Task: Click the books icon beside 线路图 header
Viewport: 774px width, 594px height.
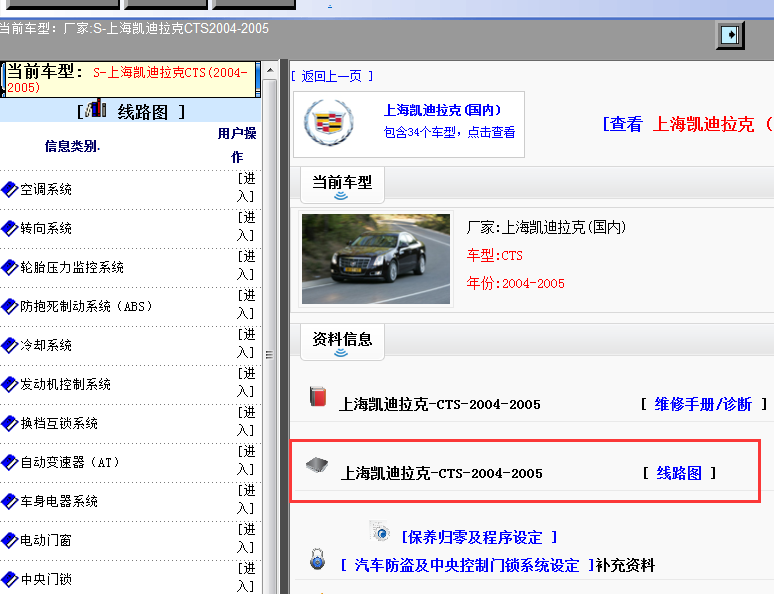Action: tap(96, 108)
